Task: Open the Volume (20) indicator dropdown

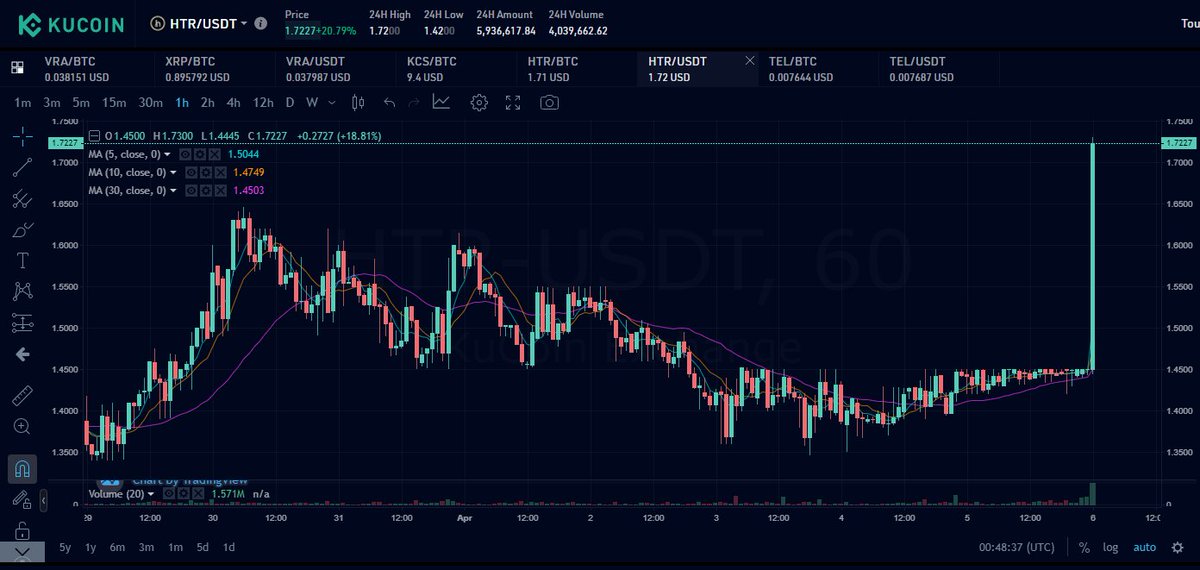Action: pyautogui.click(x=150, y=493)
